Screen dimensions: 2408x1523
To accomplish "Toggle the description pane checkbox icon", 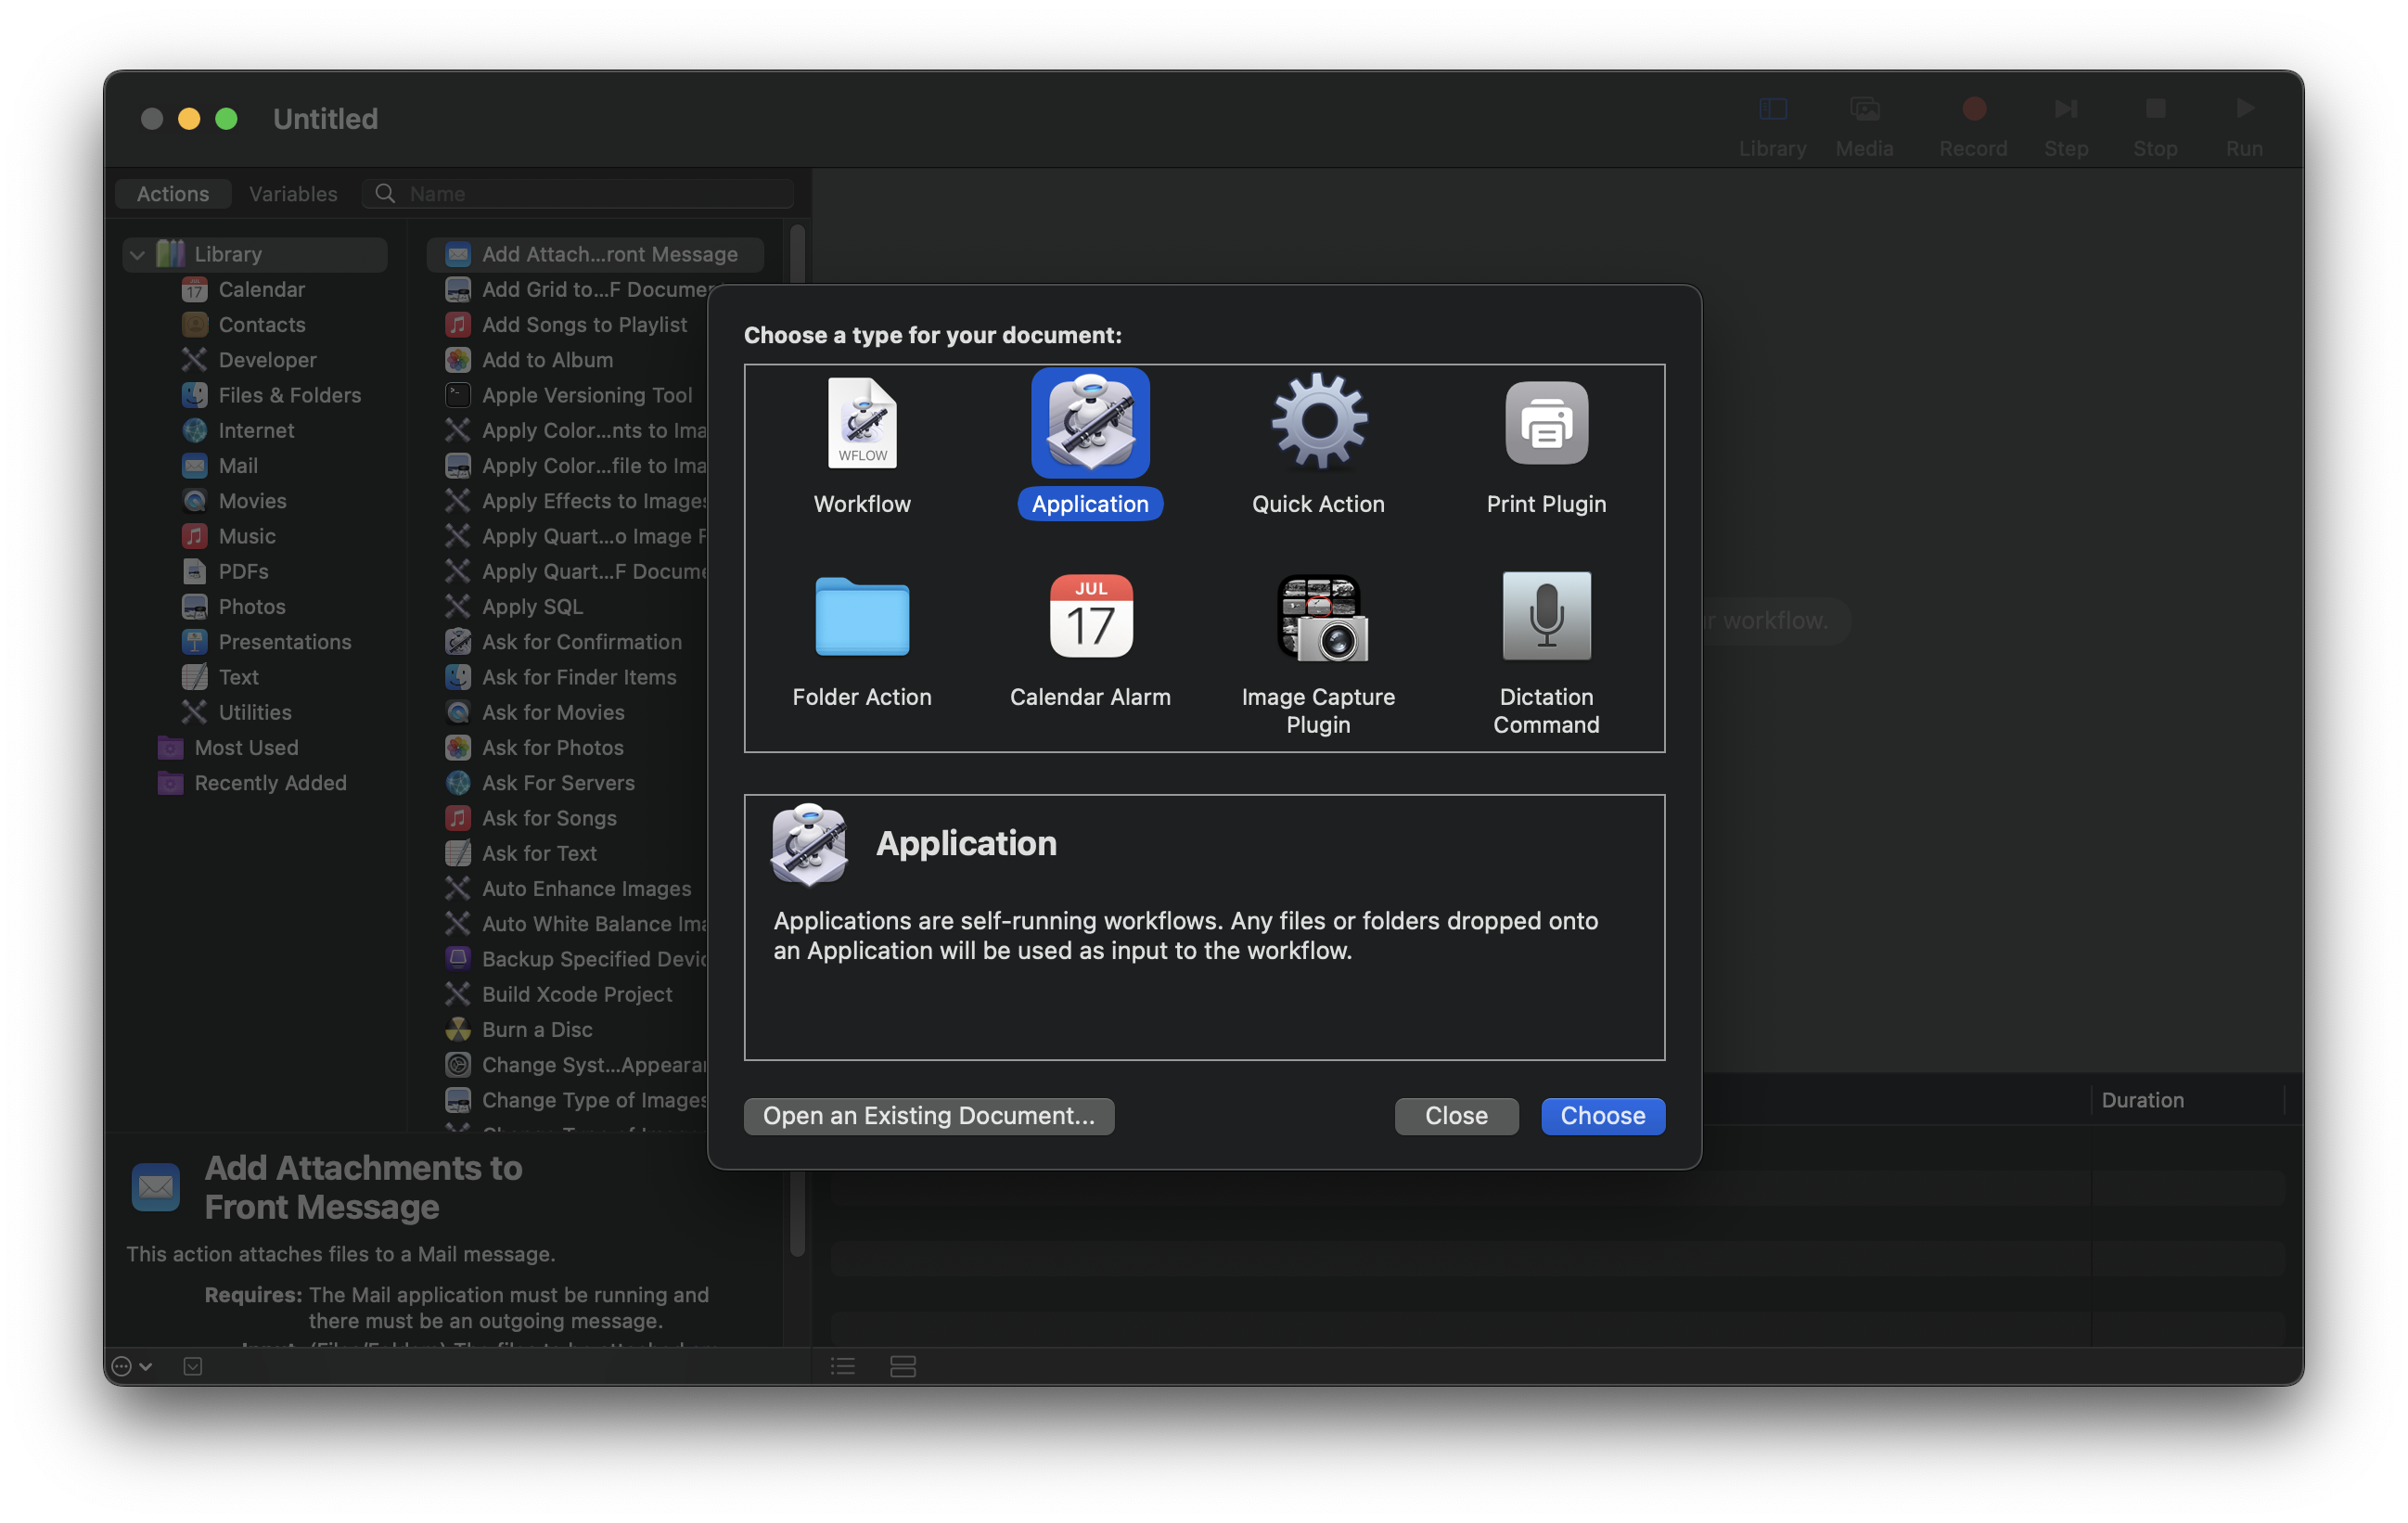I will [x=193, y=1366].
